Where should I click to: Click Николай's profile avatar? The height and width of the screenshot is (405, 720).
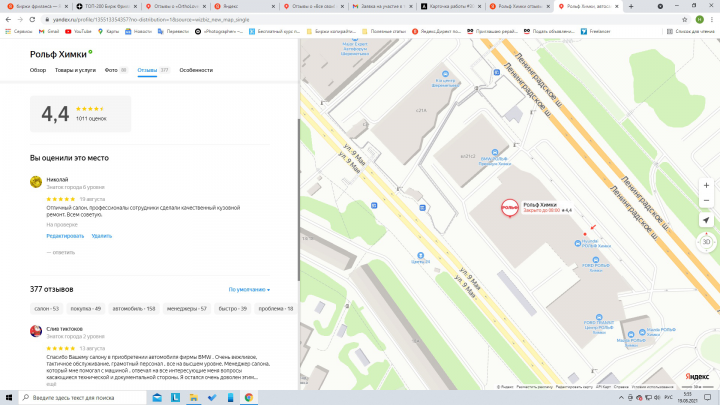tap(36, 182)
